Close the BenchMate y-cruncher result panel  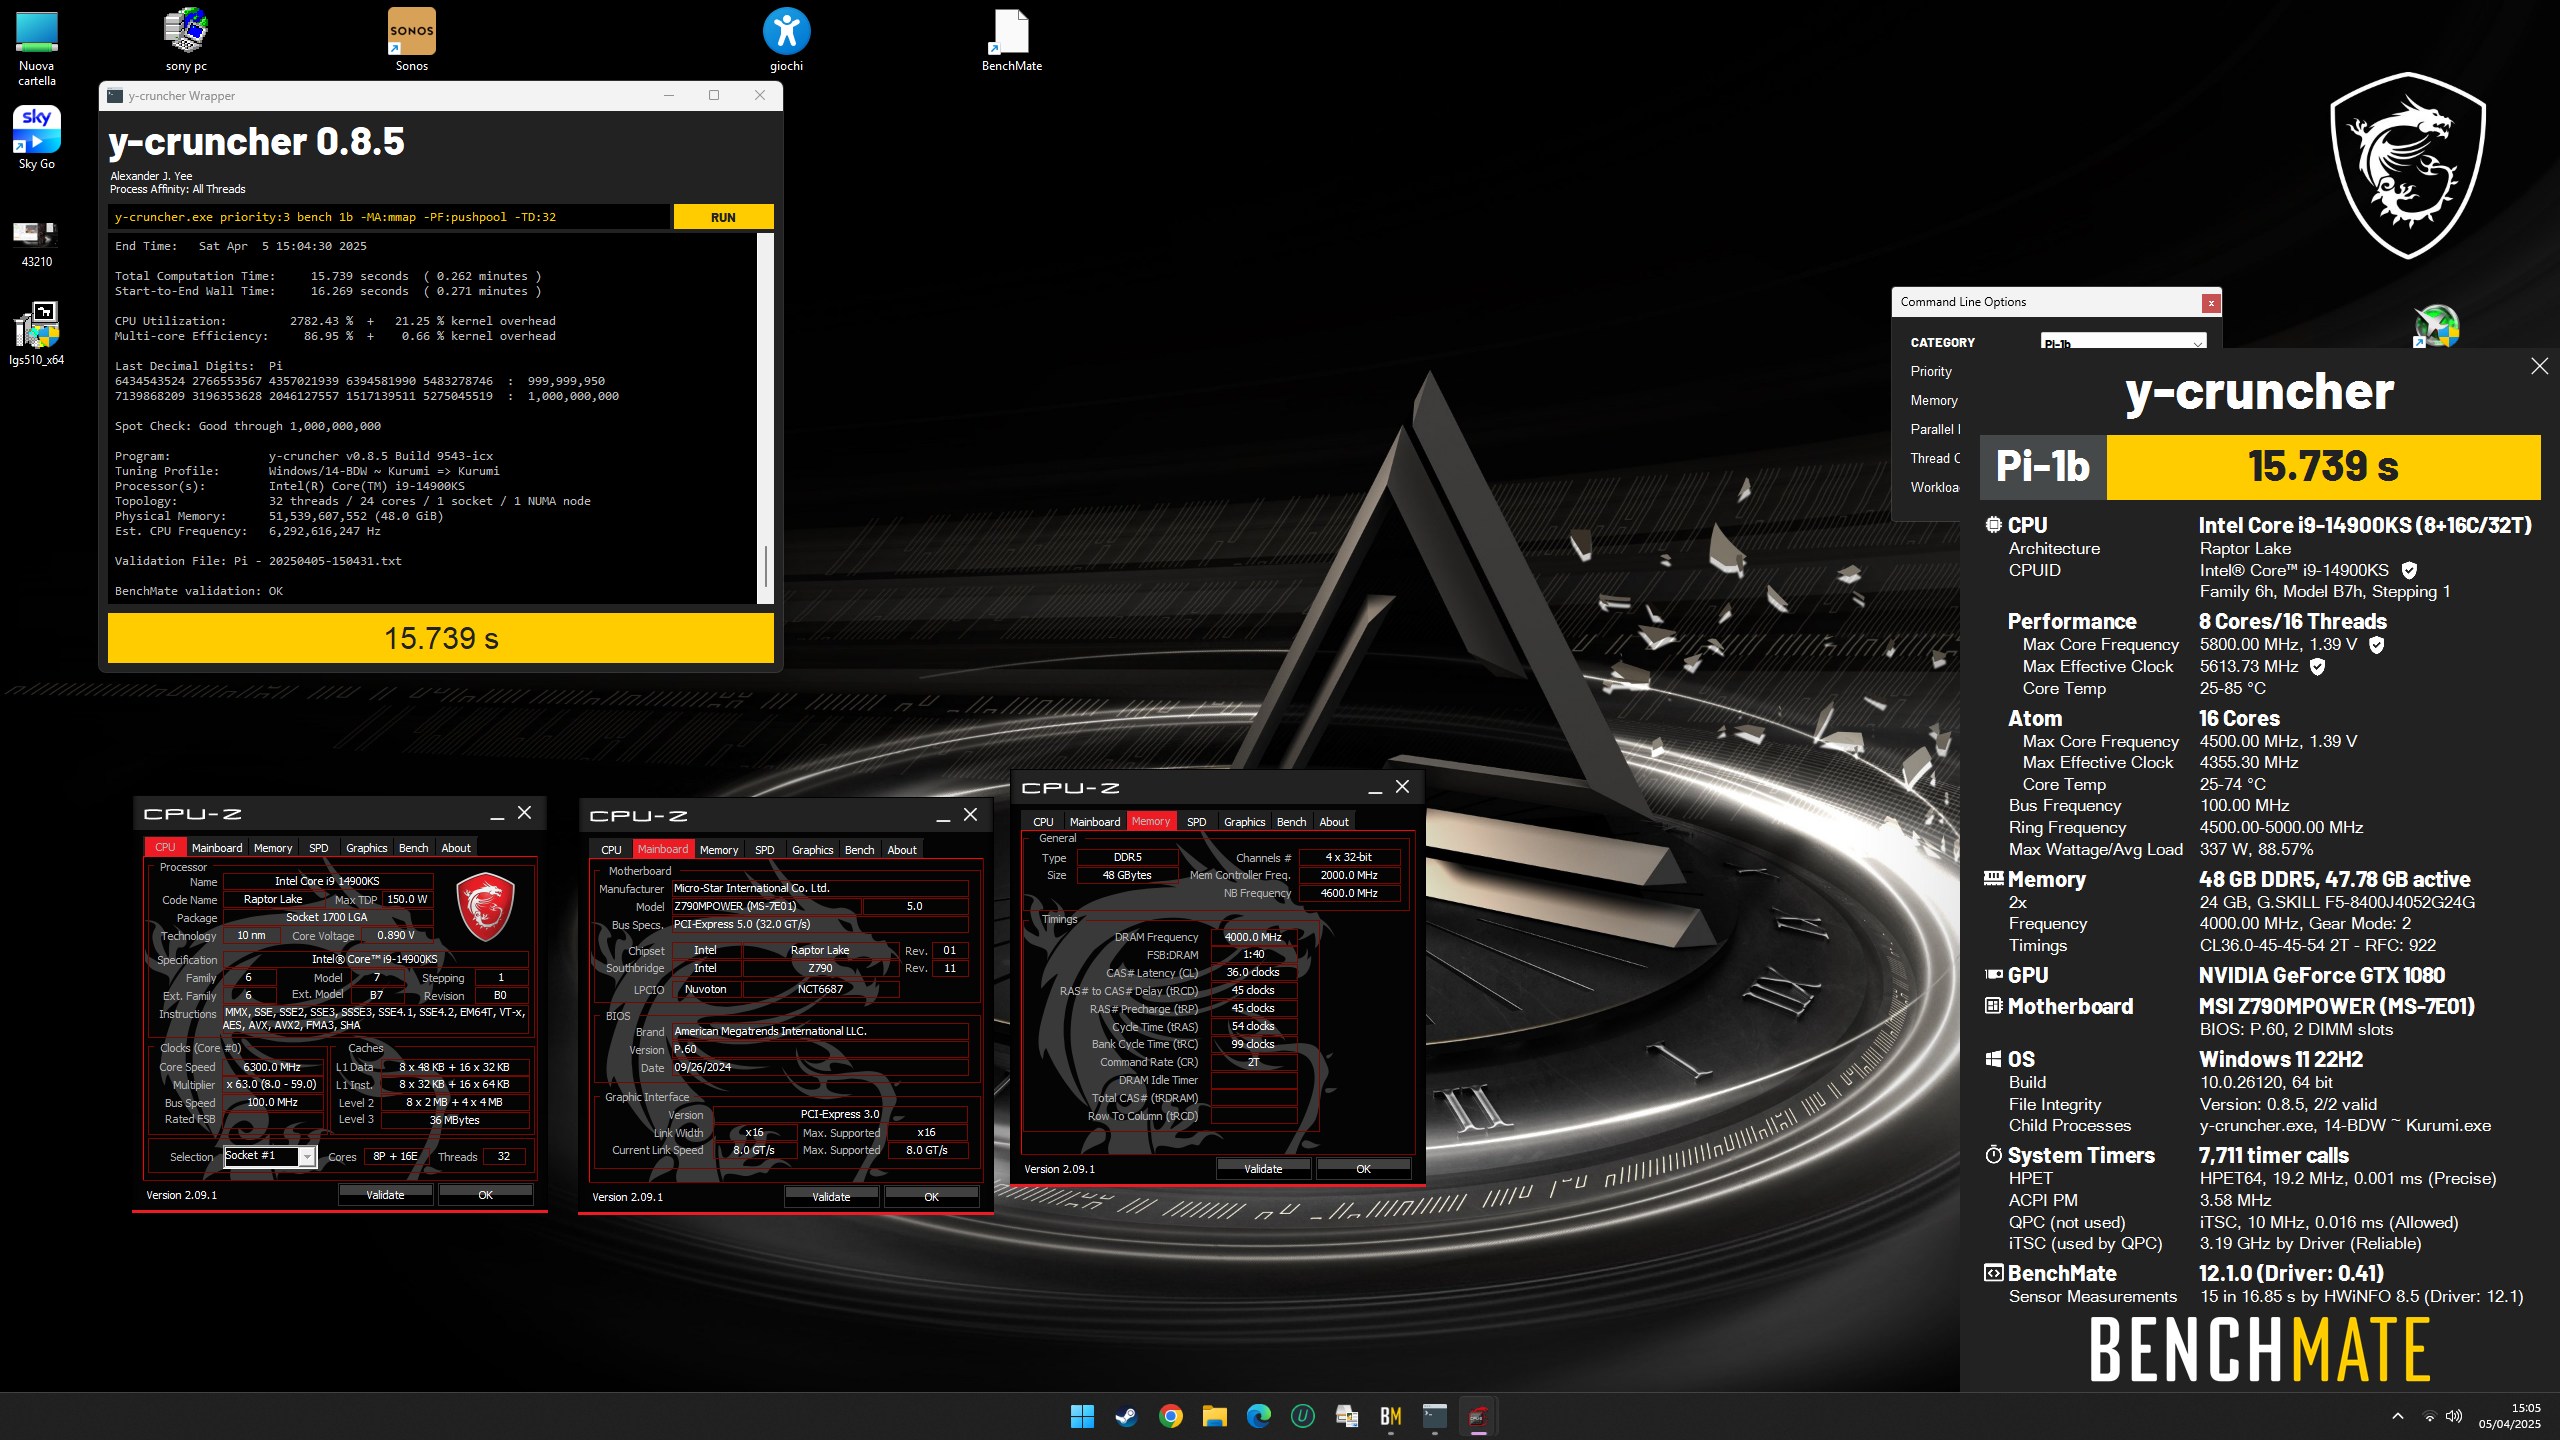coord(2539,366)
